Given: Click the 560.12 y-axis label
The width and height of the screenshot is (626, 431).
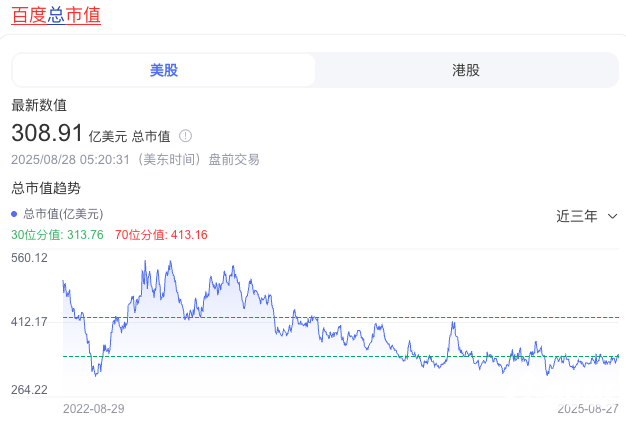Looking at the screenshot, I should [29, 258].
